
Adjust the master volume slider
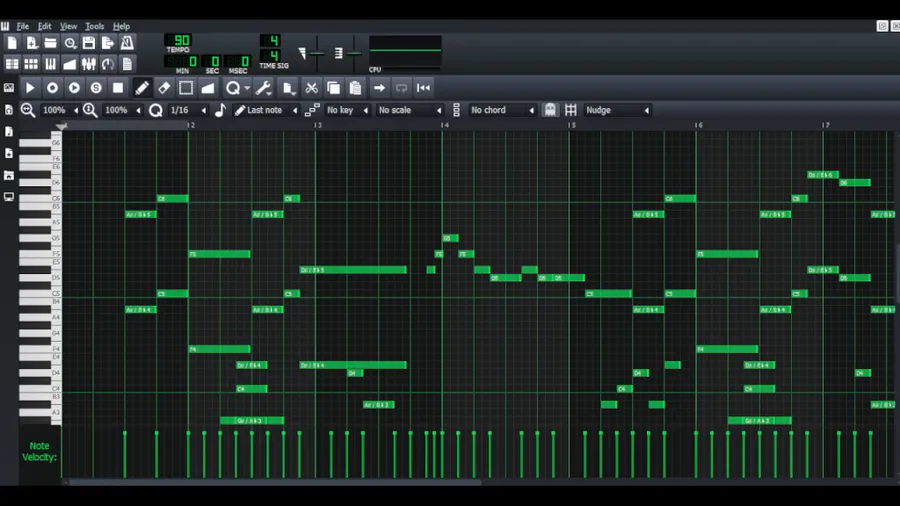pyautogui.click(x=317, y=53)
